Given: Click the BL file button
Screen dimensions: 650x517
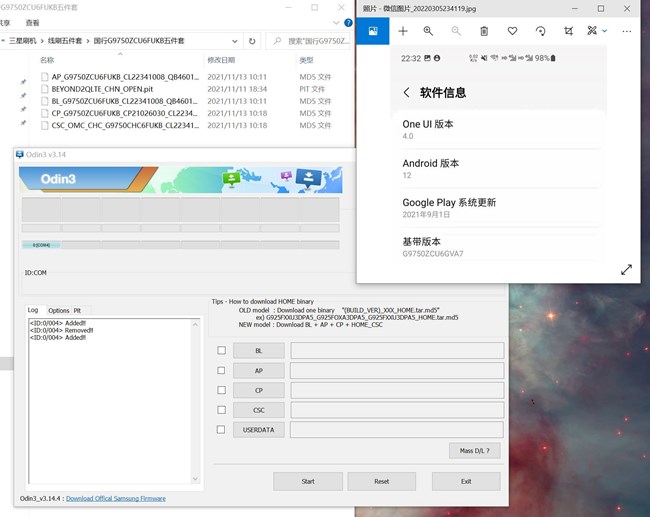Looking at the screenshot, I should tap(259, 351).
